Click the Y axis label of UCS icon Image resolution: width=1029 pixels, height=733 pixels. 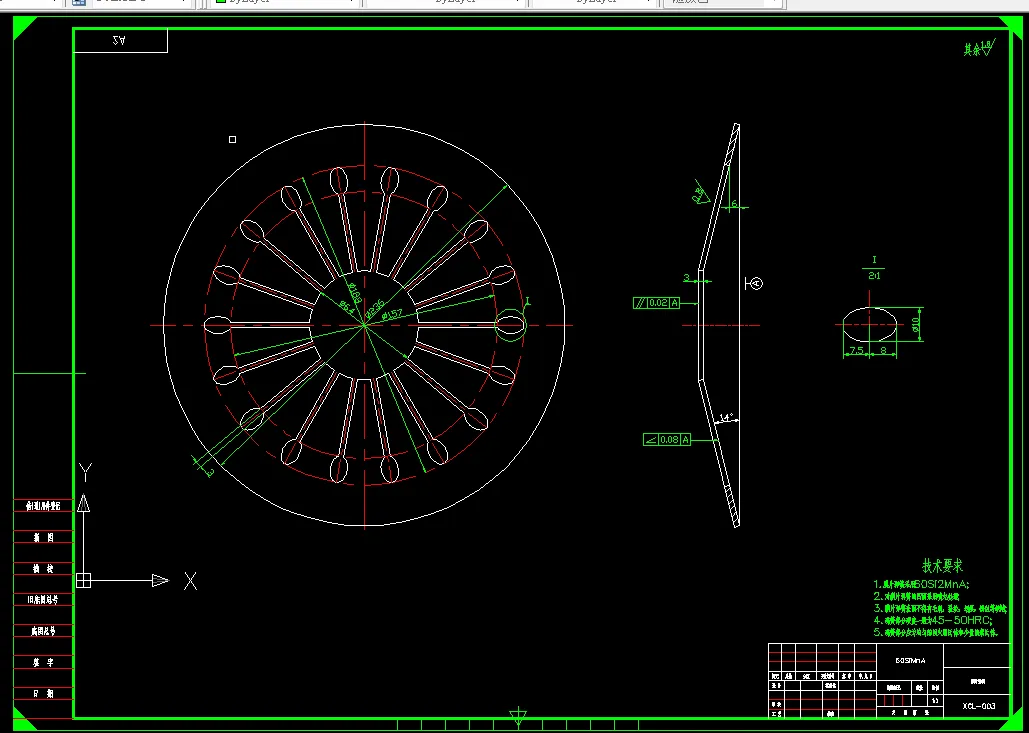pos(85,472)
